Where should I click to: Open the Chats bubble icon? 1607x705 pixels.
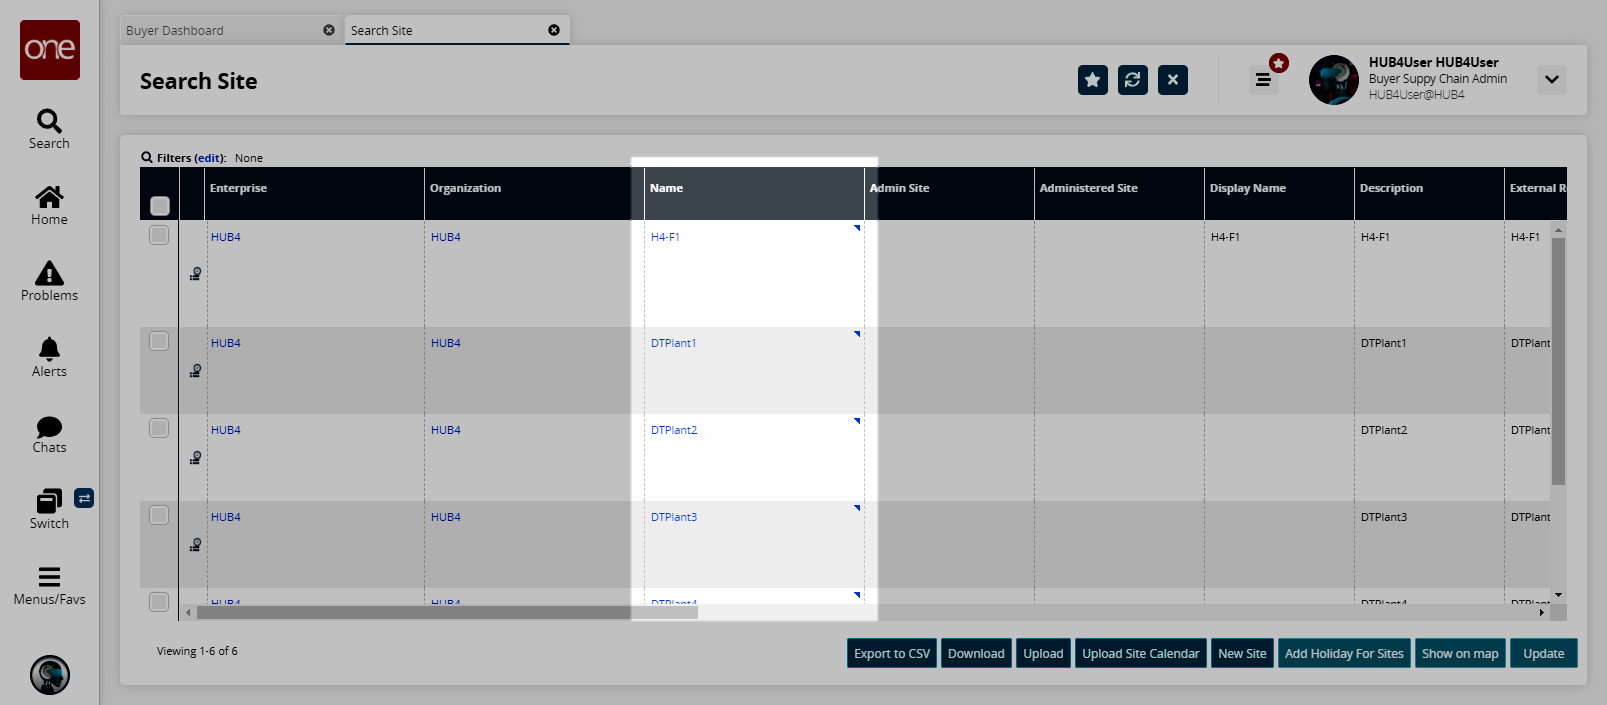tap(49, 427)
